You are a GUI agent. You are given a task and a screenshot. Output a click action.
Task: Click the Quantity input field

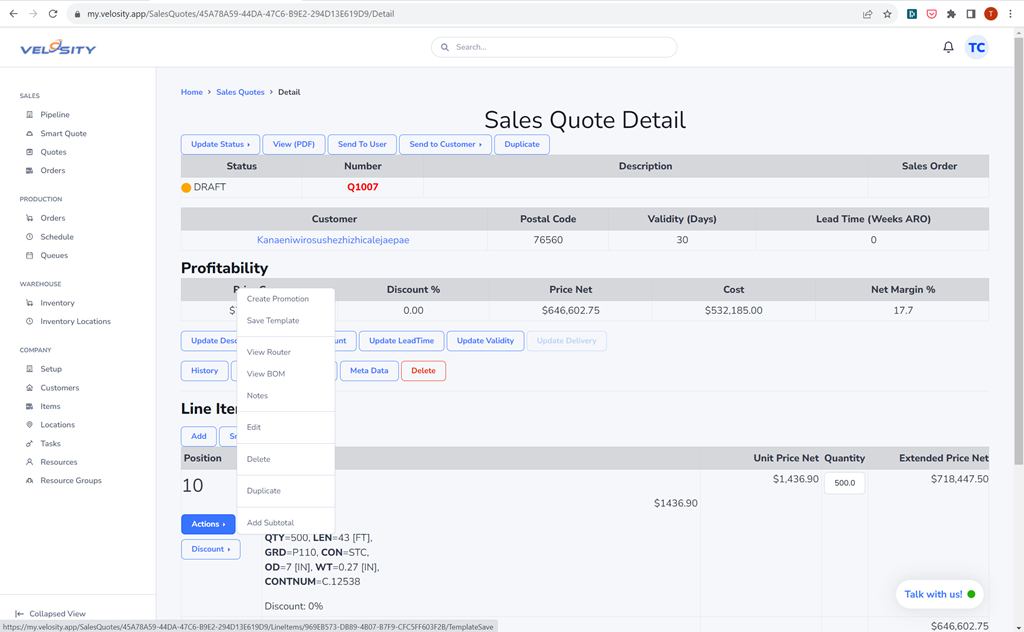[x=844, y=483]
